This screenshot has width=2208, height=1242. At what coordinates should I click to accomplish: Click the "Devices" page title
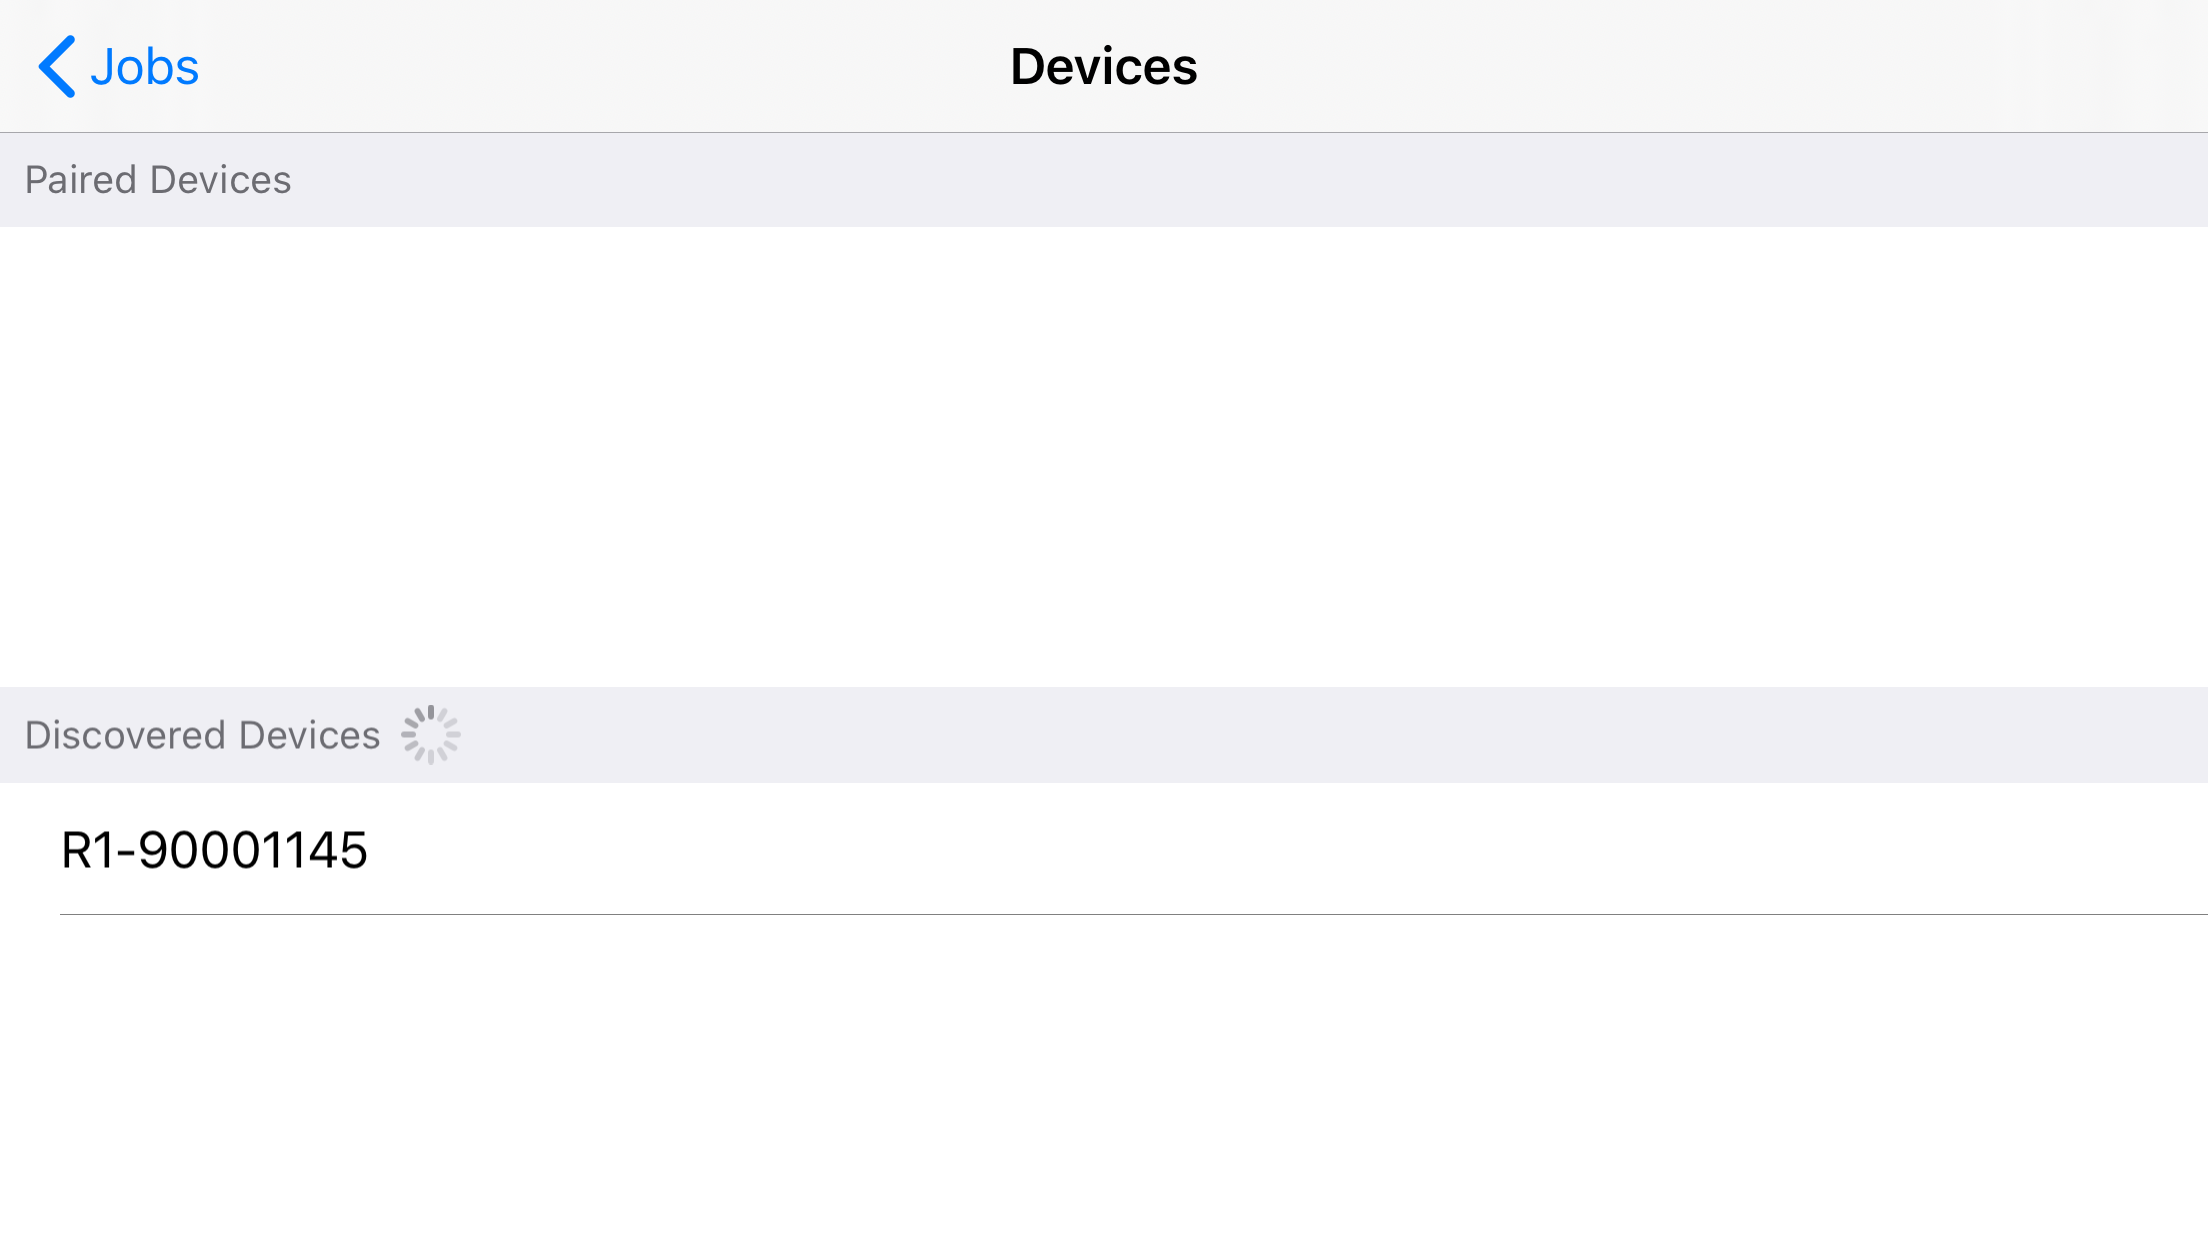[x=1103, y=67]
